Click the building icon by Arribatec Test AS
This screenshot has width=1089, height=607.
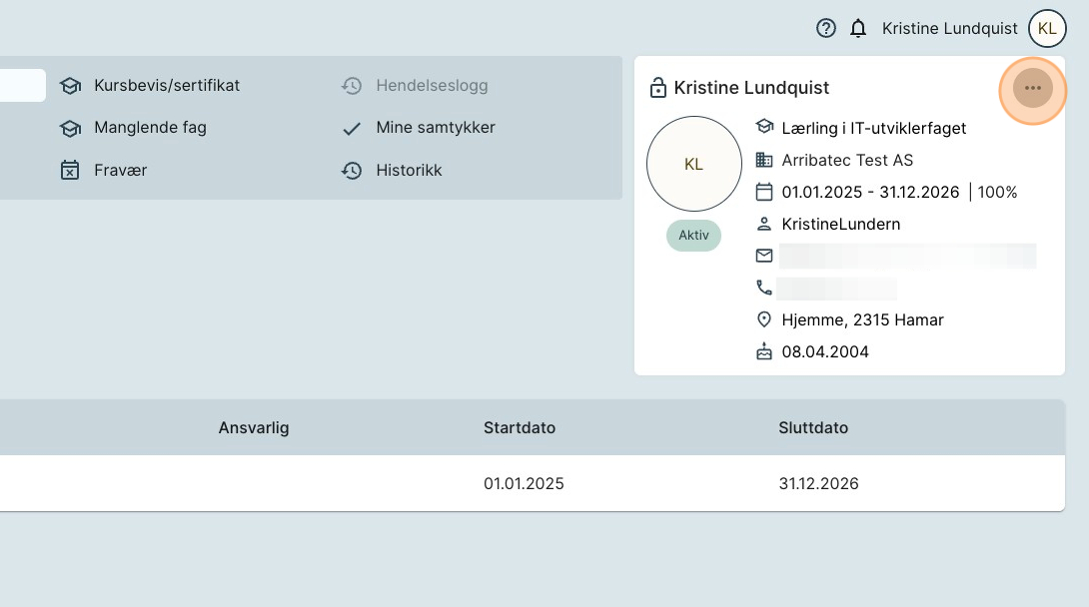coord(764,160)
